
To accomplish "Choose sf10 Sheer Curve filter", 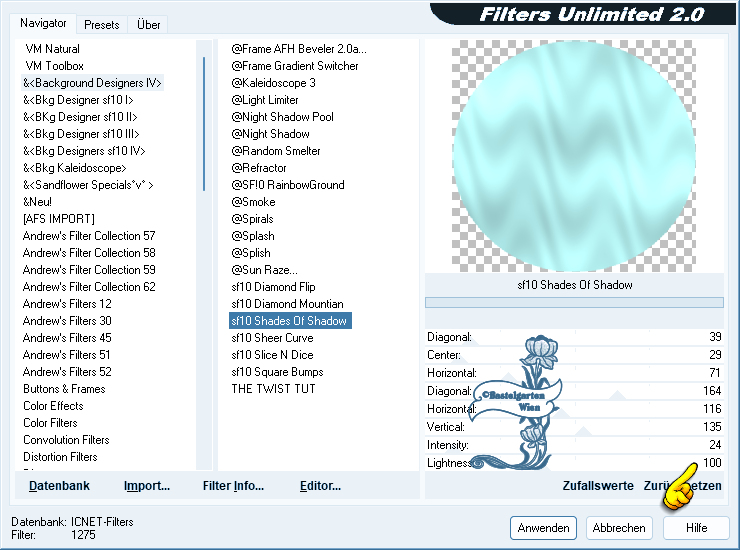I will 272,338.
